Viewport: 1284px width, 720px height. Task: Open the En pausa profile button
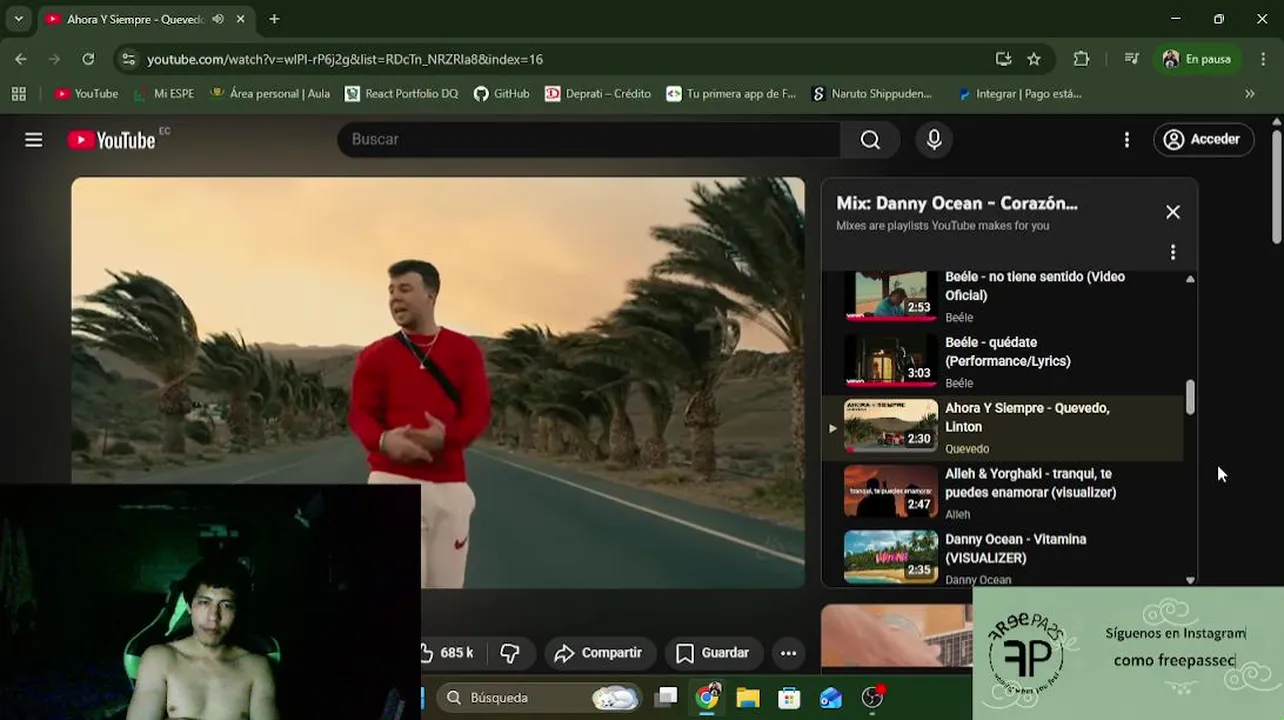tap(1197, 59)
